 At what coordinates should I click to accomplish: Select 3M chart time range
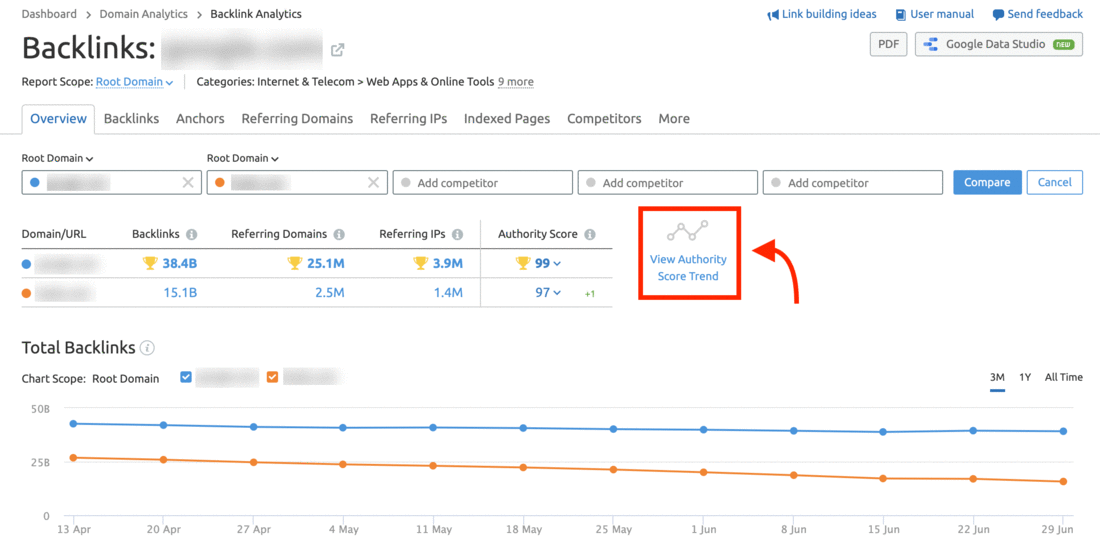pyautogui.click(x=997, y=377)
